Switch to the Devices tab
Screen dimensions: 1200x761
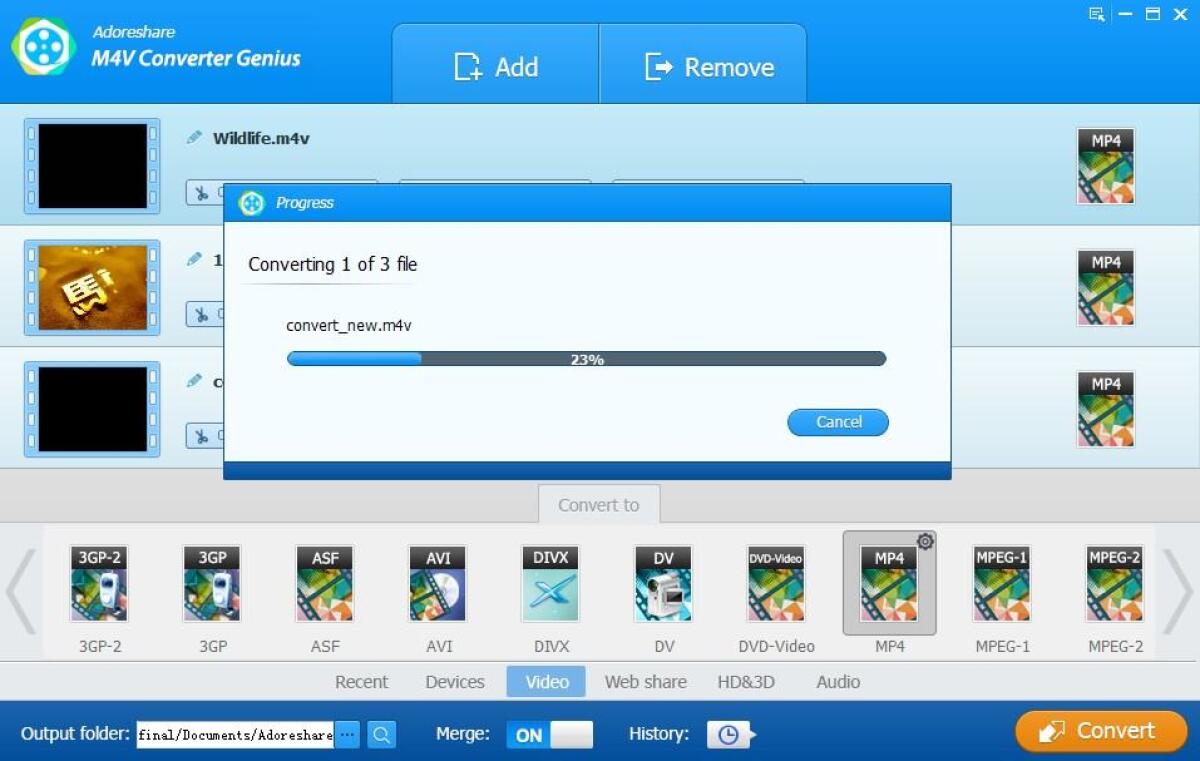pyautogui.click(x=454, y=681)
